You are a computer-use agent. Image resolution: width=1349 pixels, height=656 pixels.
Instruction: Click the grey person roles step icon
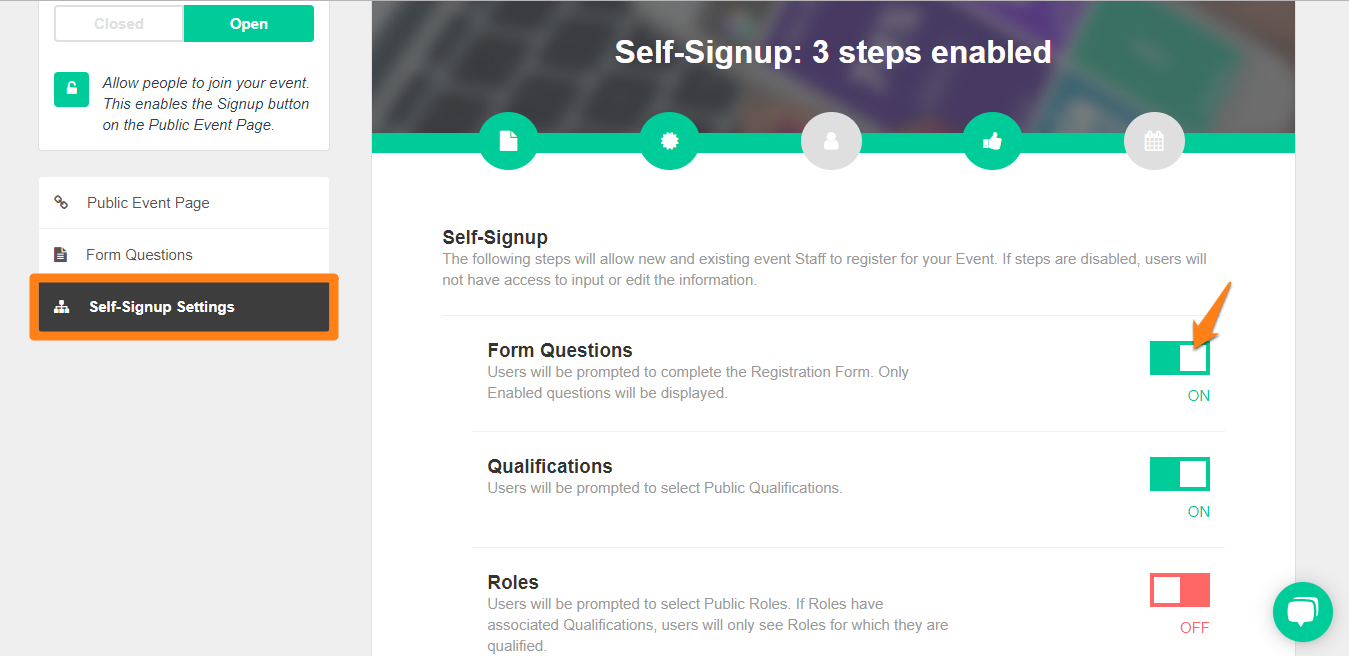tap(831, 141)
